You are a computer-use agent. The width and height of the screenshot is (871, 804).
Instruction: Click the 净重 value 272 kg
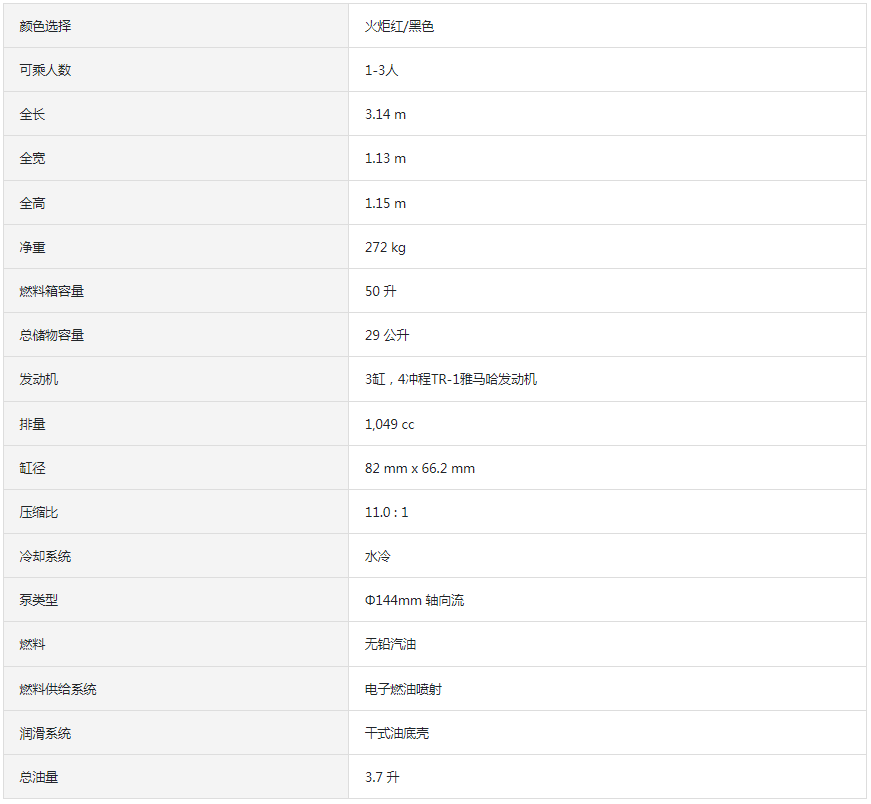[x=385, y=247]
